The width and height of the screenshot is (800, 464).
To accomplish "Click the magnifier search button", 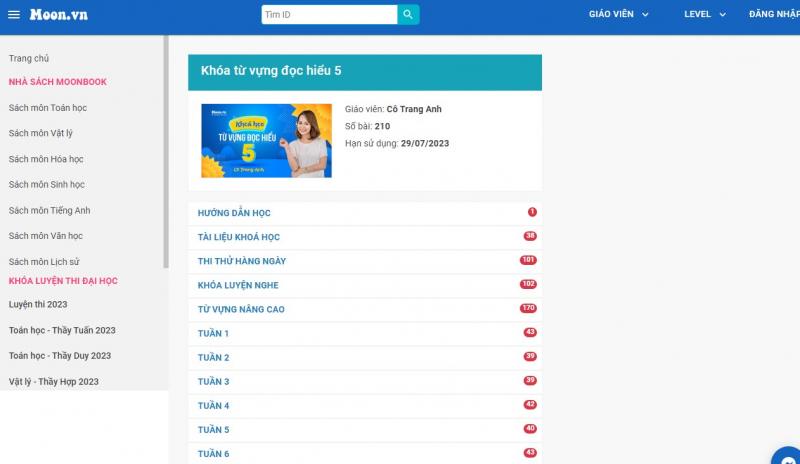I will click(408, 14).
